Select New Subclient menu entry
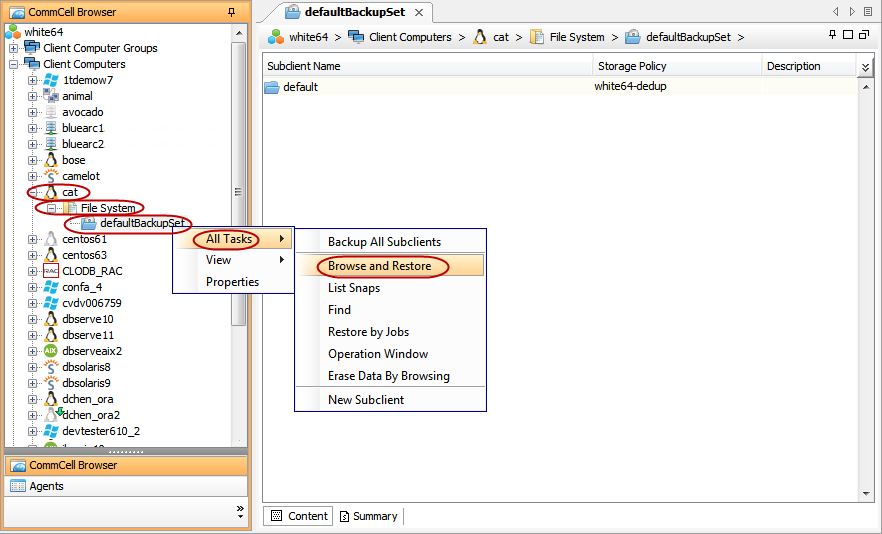882x534 pixels. pos(366,400)
